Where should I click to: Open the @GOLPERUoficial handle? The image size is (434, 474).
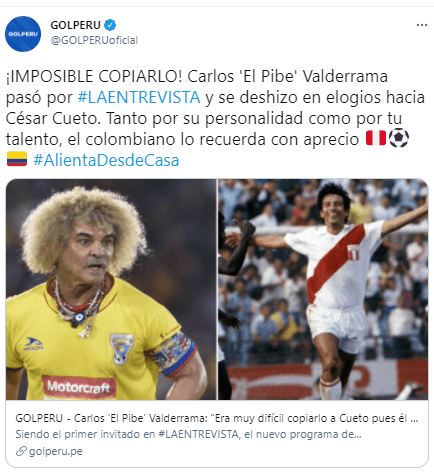(x=94, y=40)
